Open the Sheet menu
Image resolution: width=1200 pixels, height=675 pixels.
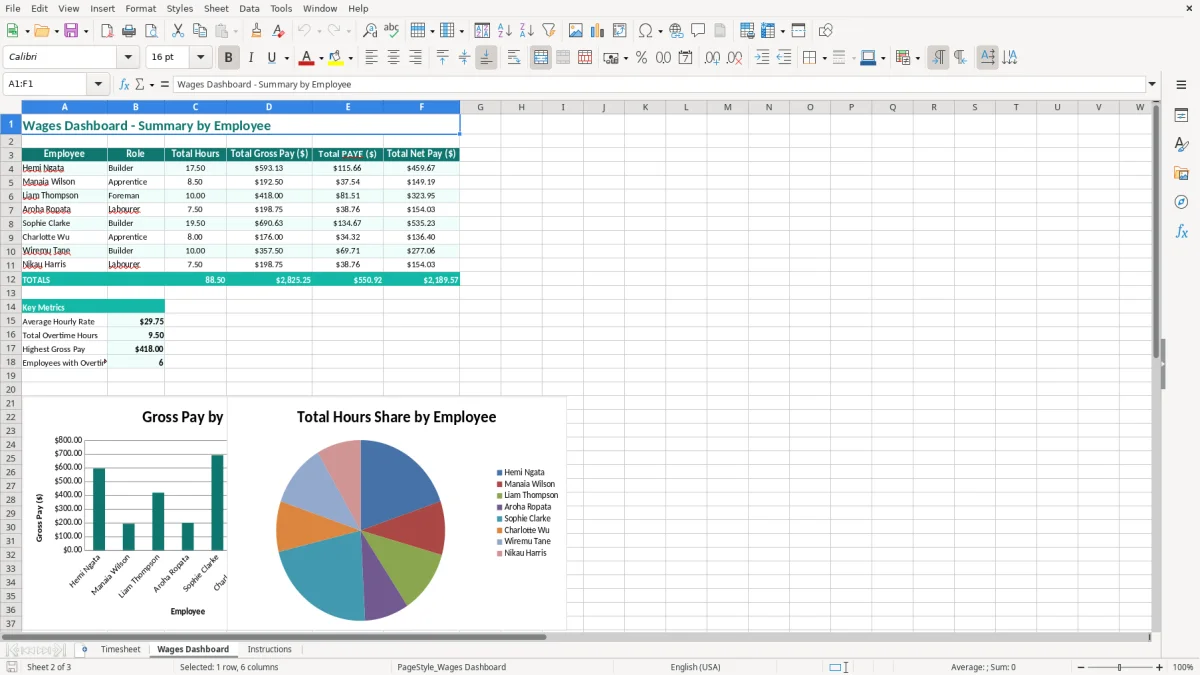(216, 8)
